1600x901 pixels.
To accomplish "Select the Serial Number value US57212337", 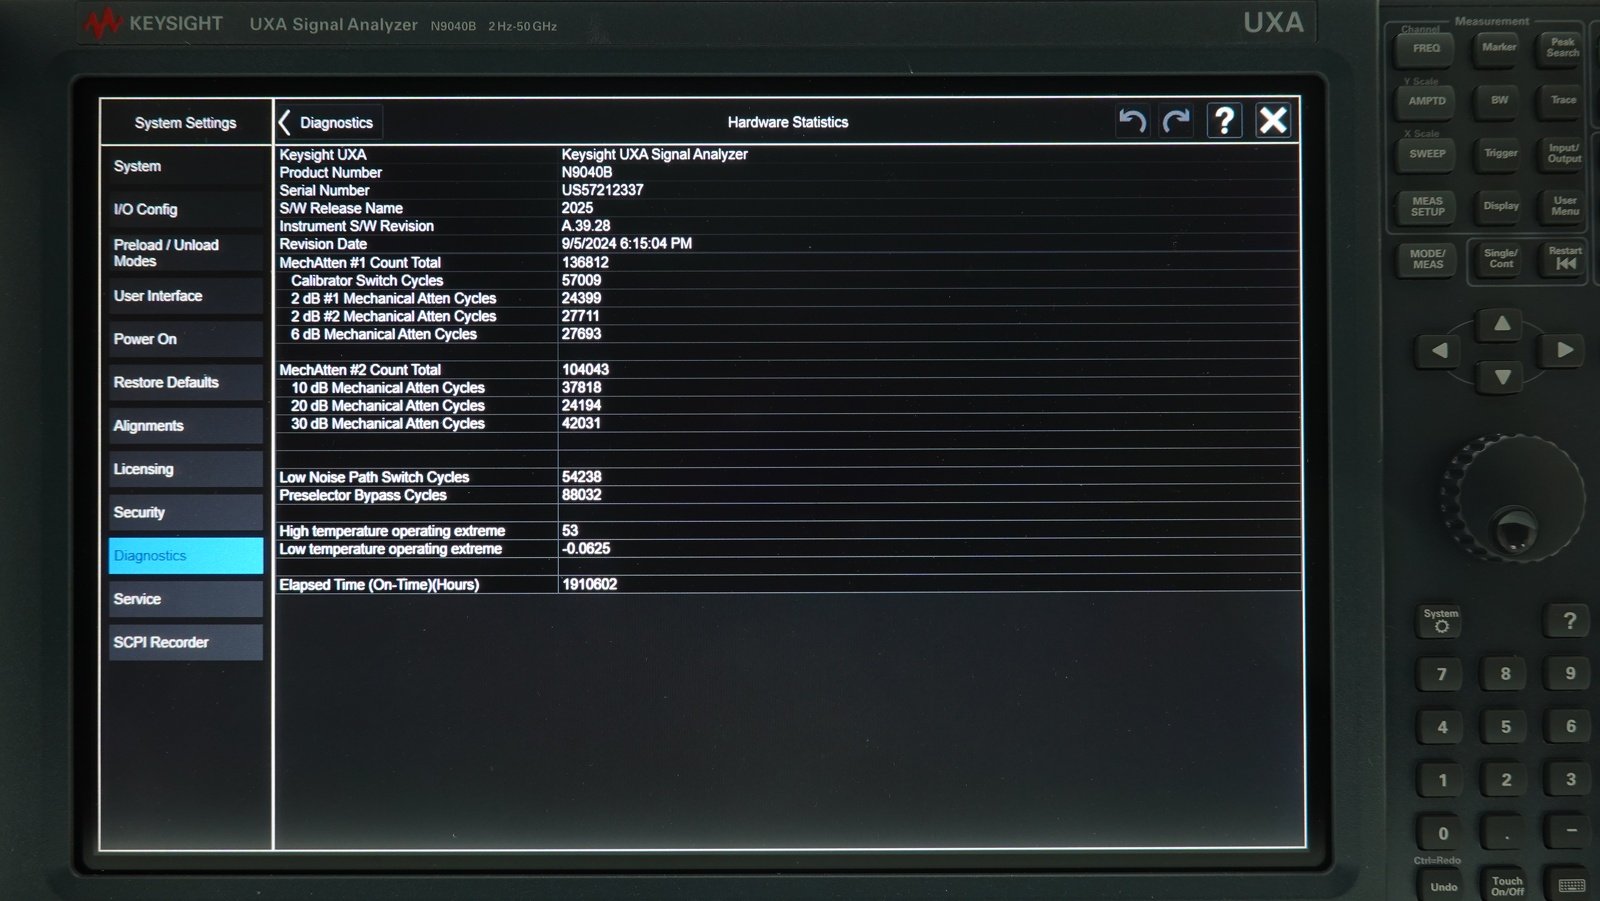I will click(x=602, y=190).
